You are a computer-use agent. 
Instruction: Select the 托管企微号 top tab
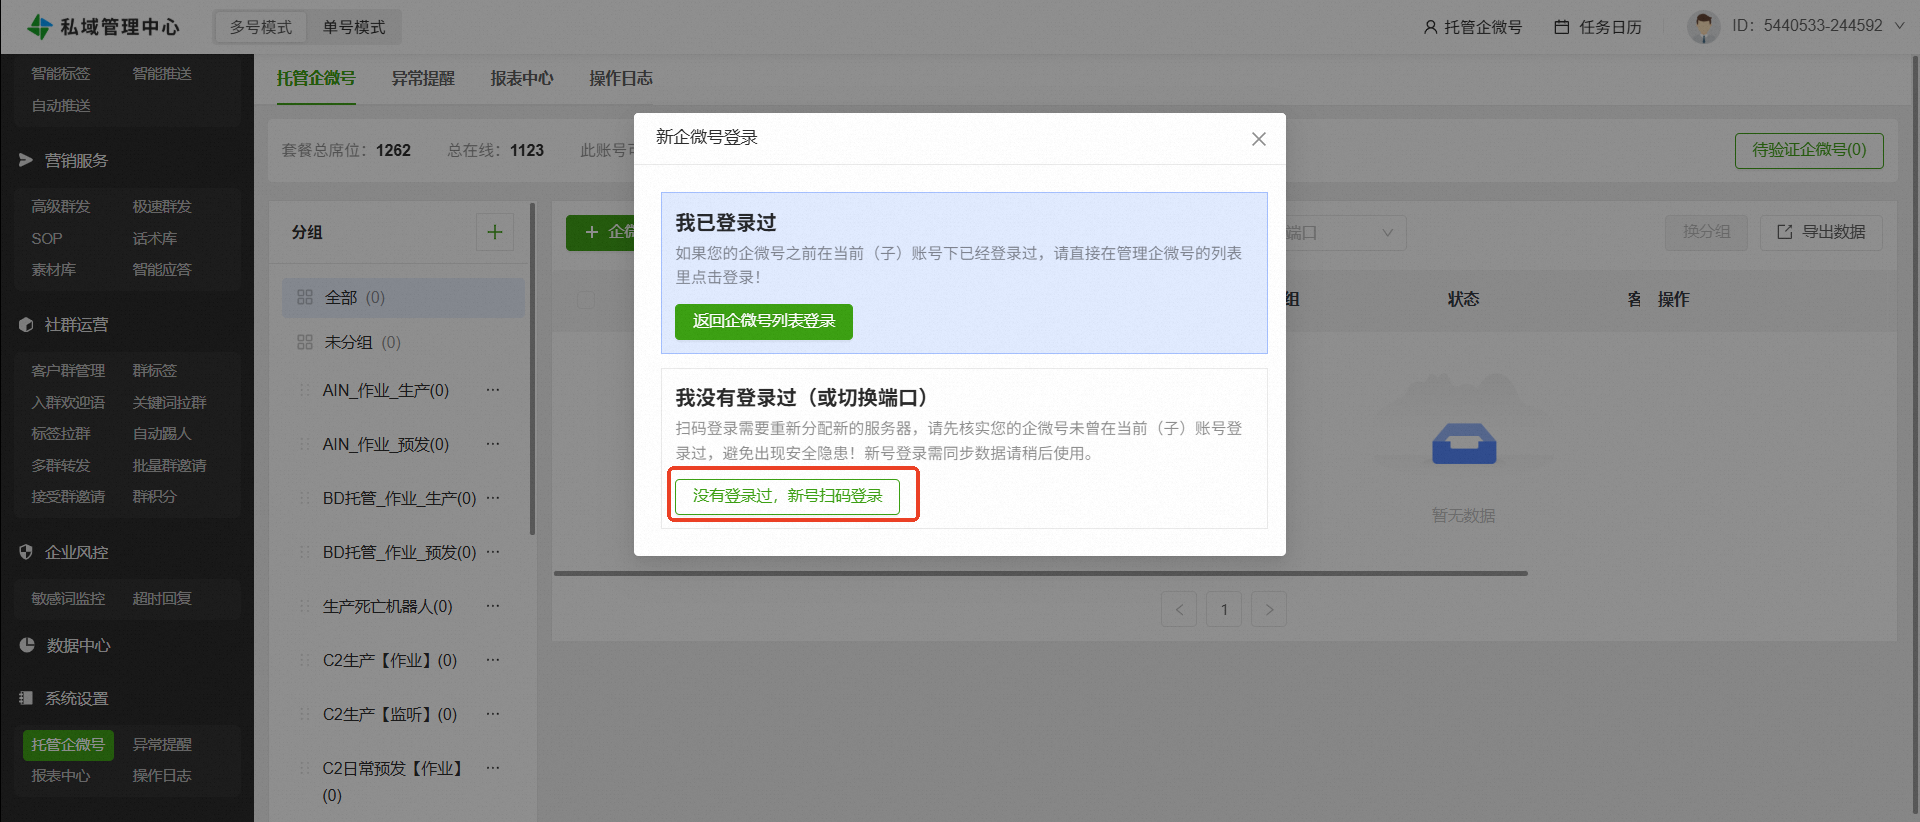[316, 78]
